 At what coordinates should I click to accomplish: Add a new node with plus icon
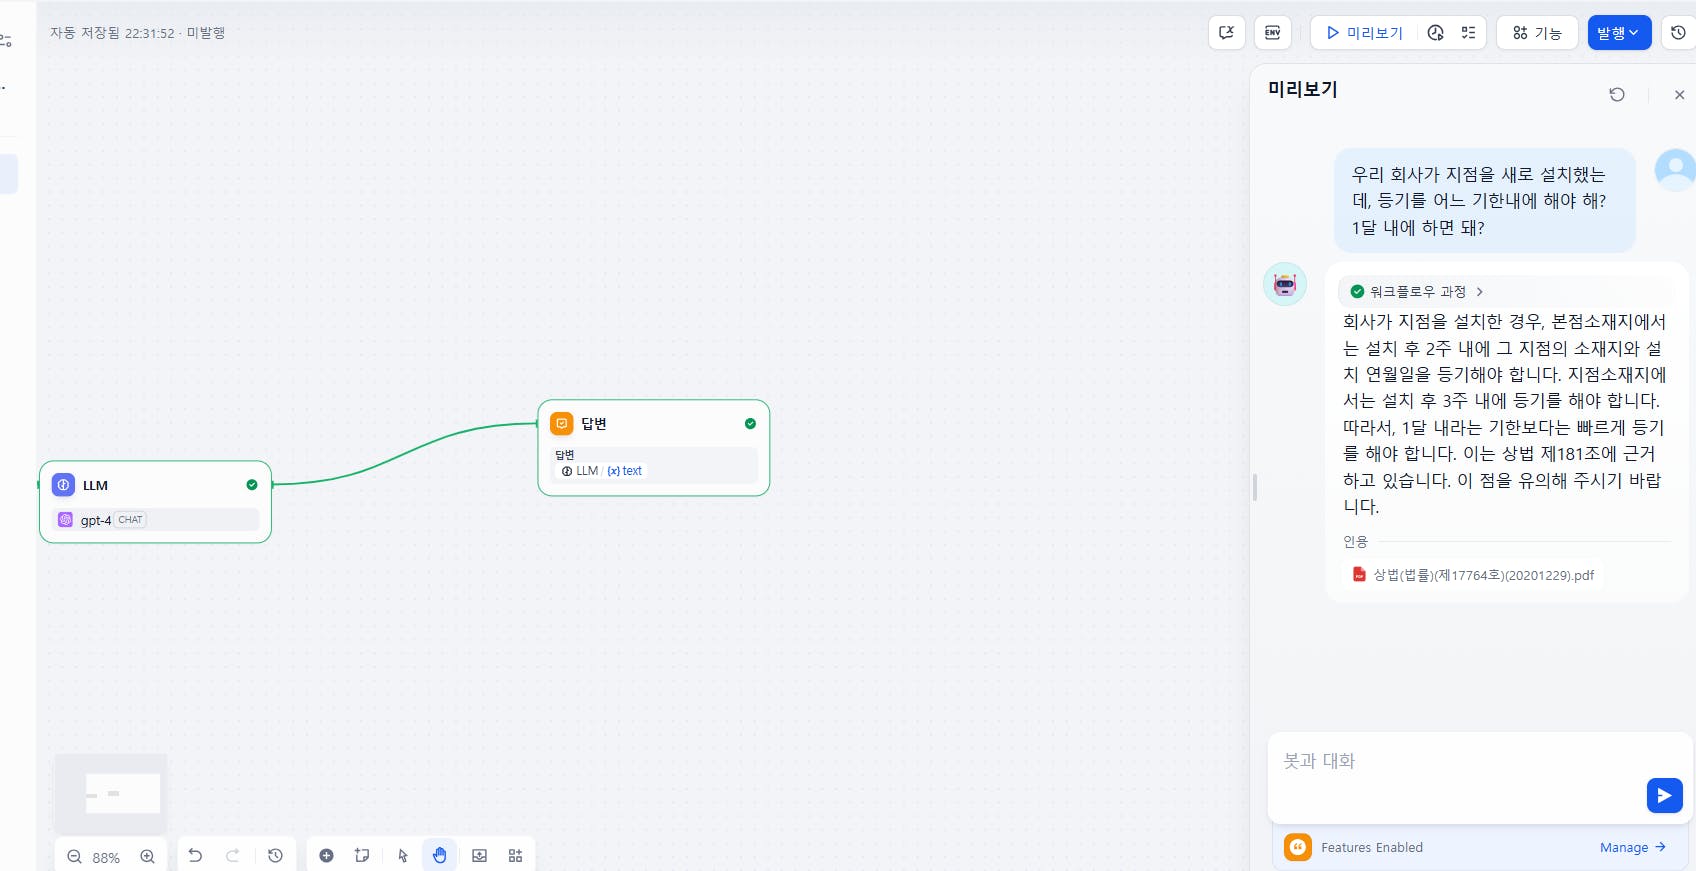(x=326, y=856)
